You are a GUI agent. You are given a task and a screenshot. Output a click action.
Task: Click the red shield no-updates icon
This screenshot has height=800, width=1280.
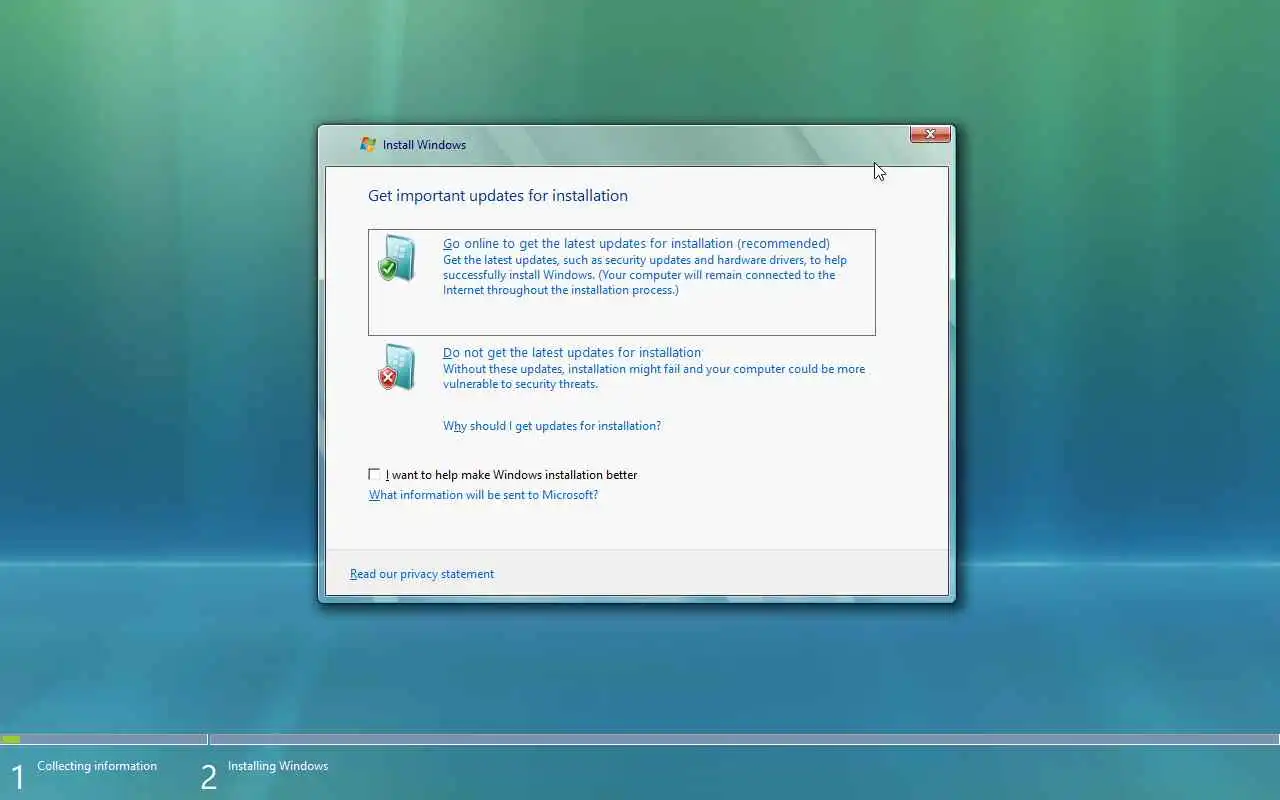click(397, 368)
